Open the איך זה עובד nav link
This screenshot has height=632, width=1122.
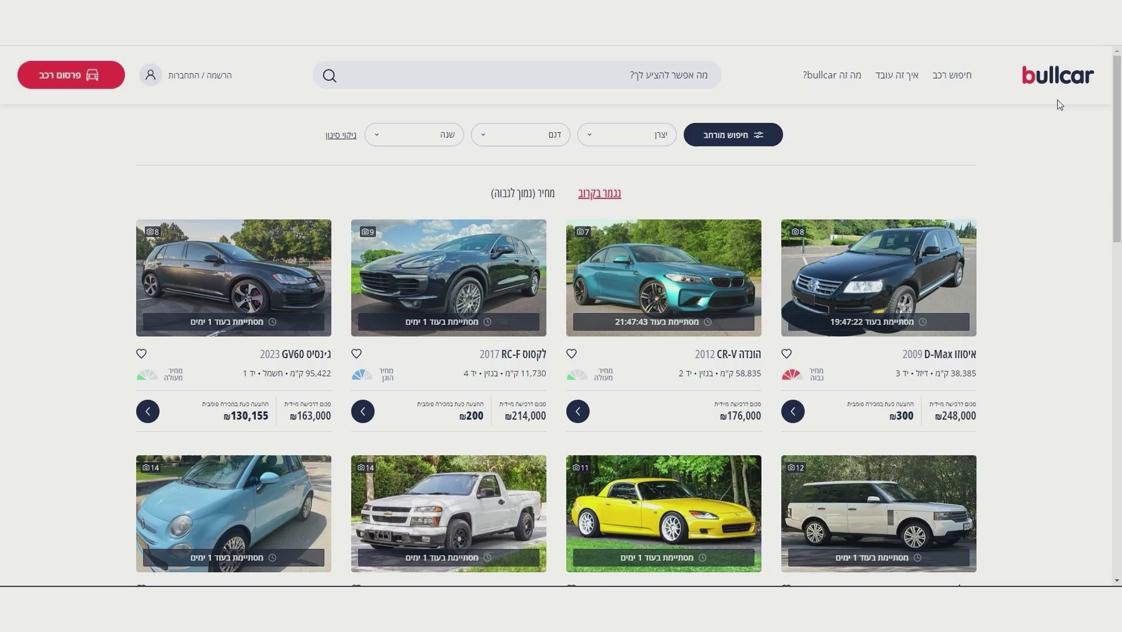pyautogui.click(x=897, y=75)
